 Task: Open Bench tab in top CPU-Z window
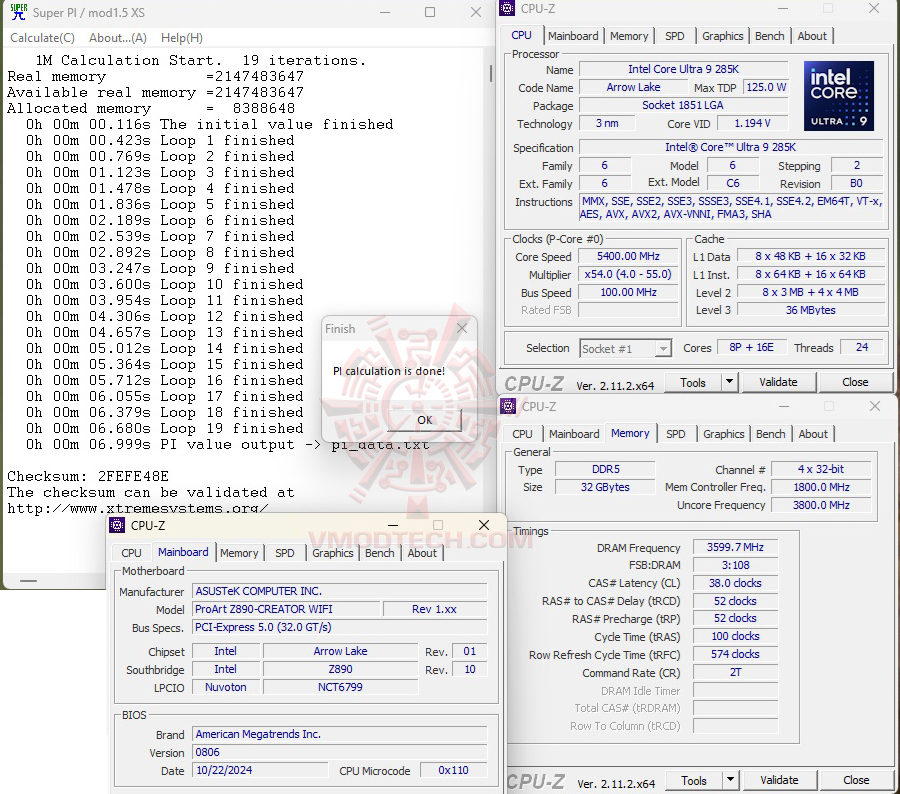point(769,36)
